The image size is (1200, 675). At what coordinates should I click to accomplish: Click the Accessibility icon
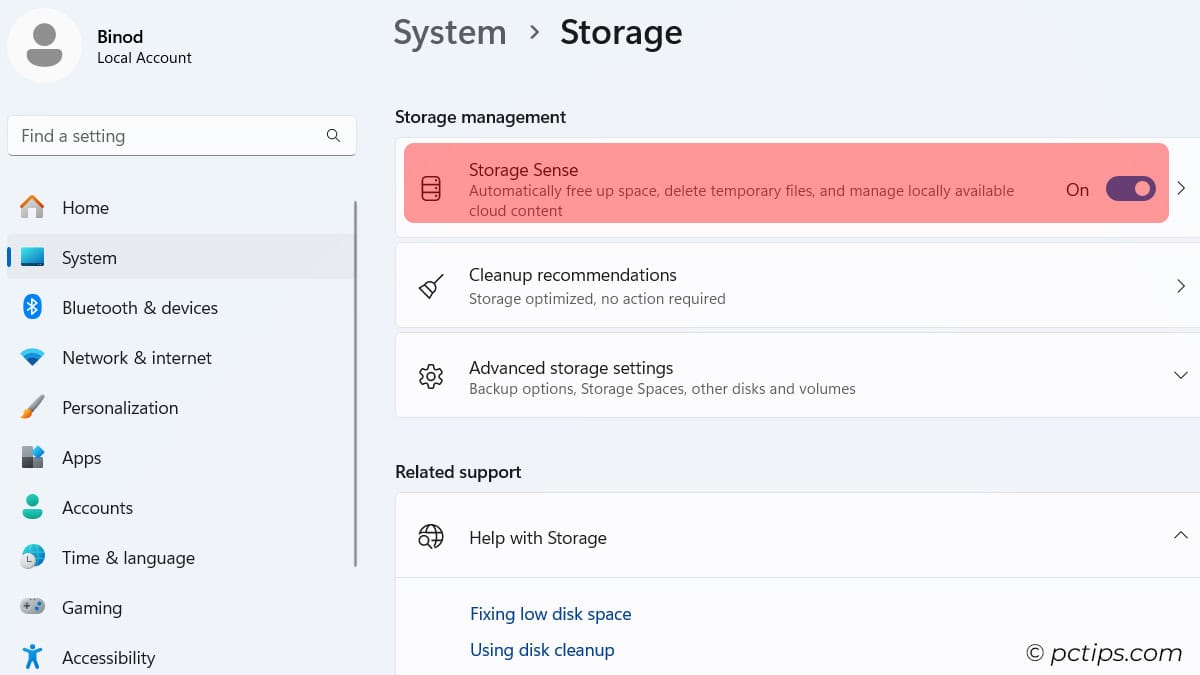coord(32,657)
